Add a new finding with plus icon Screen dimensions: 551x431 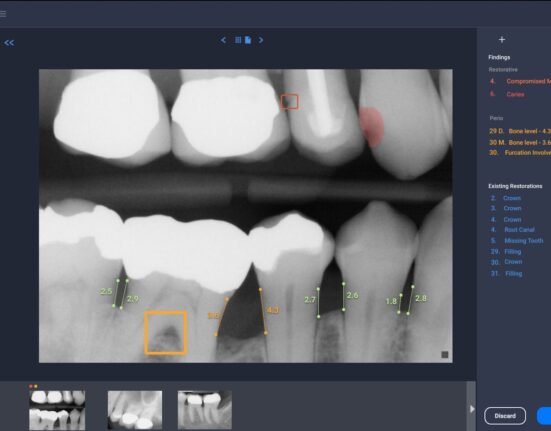[x=502, y=40]
